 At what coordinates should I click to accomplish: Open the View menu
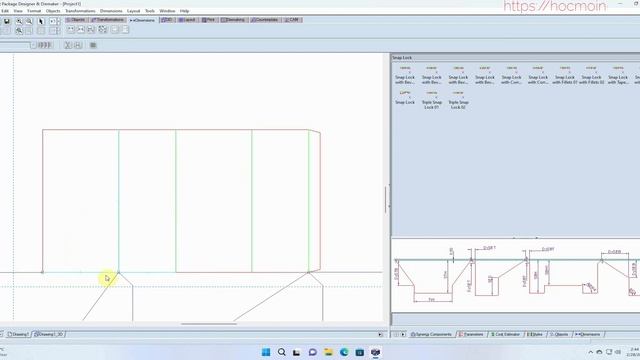click(x=18, y=11)
